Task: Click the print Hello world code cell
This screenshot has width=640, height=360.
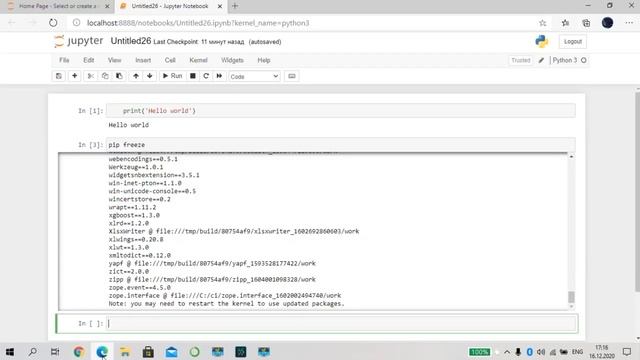Action: point(341,111)
